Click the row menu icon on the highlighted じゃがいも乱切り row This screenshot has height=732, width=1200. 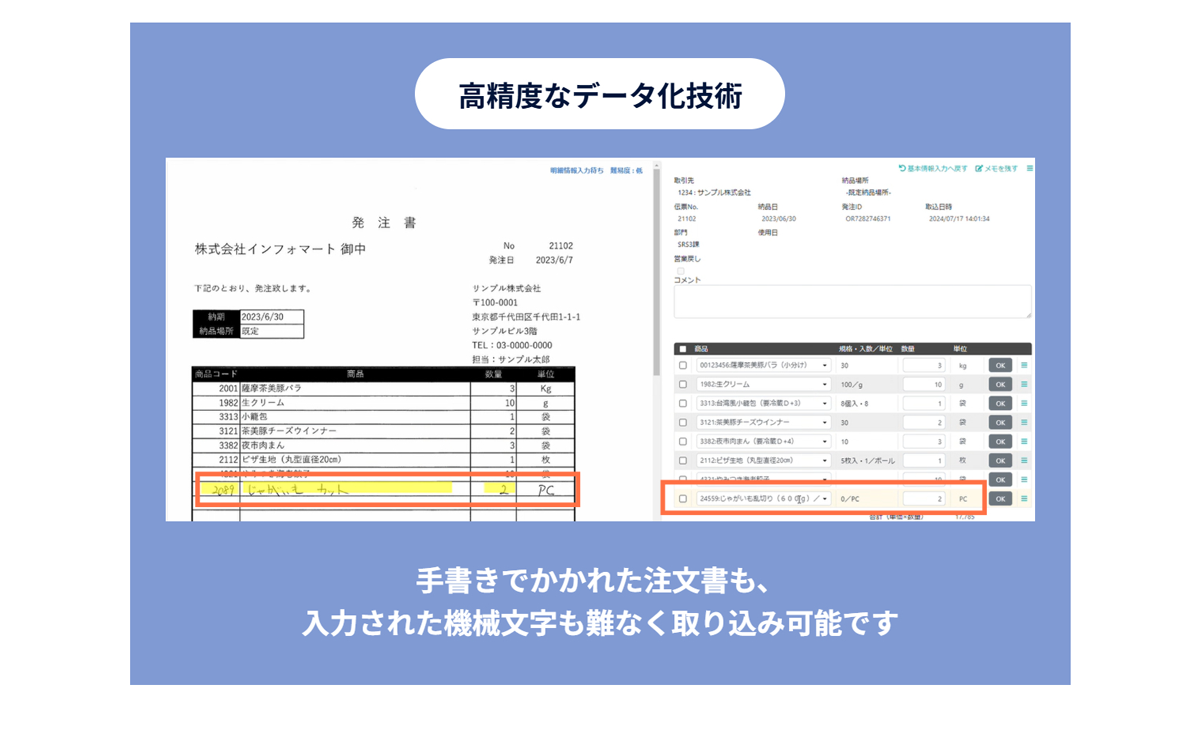tap(1023, 498)
